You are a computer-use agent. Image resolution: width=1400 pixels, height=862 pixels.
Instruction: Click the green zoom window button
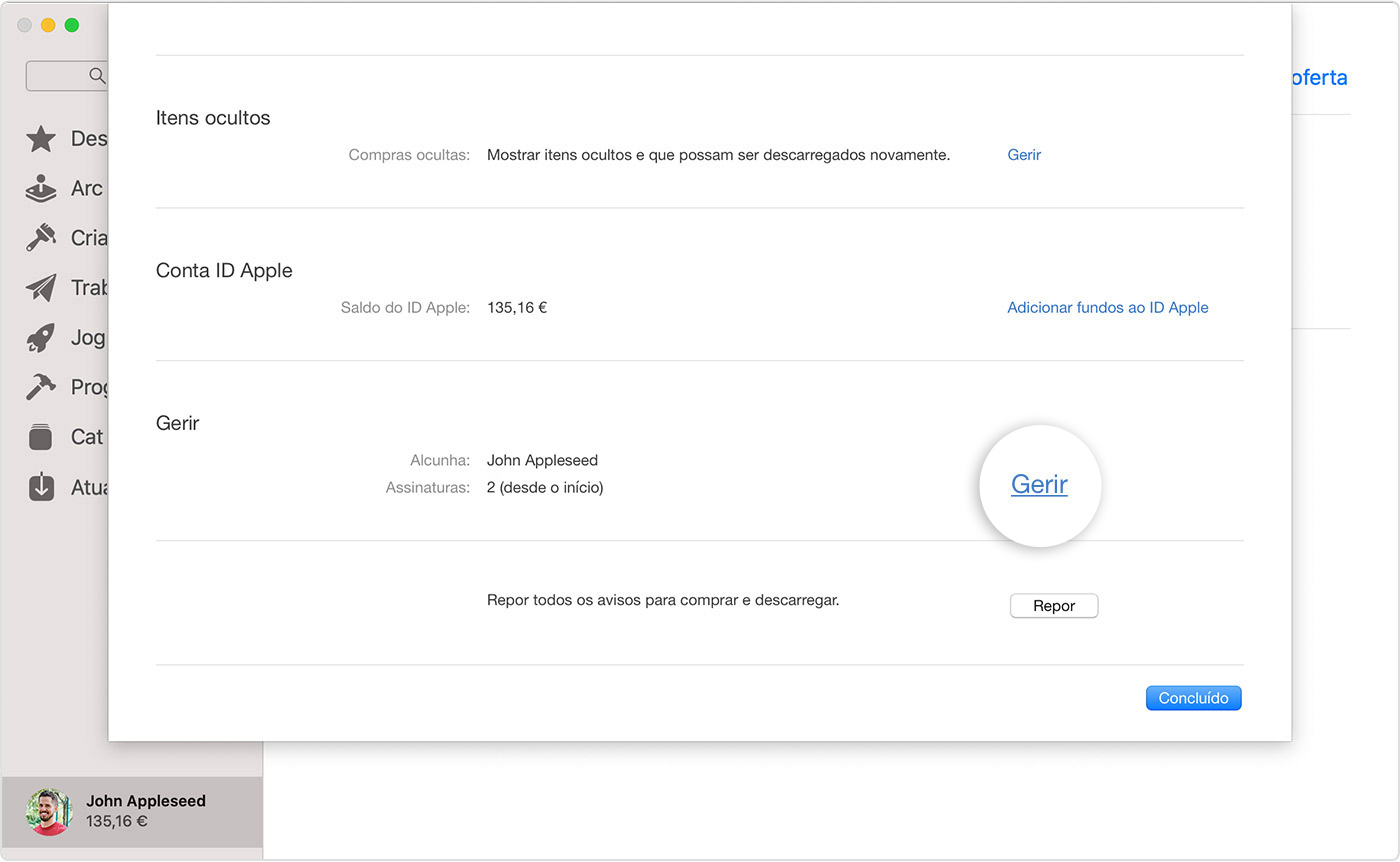[72, 25]
